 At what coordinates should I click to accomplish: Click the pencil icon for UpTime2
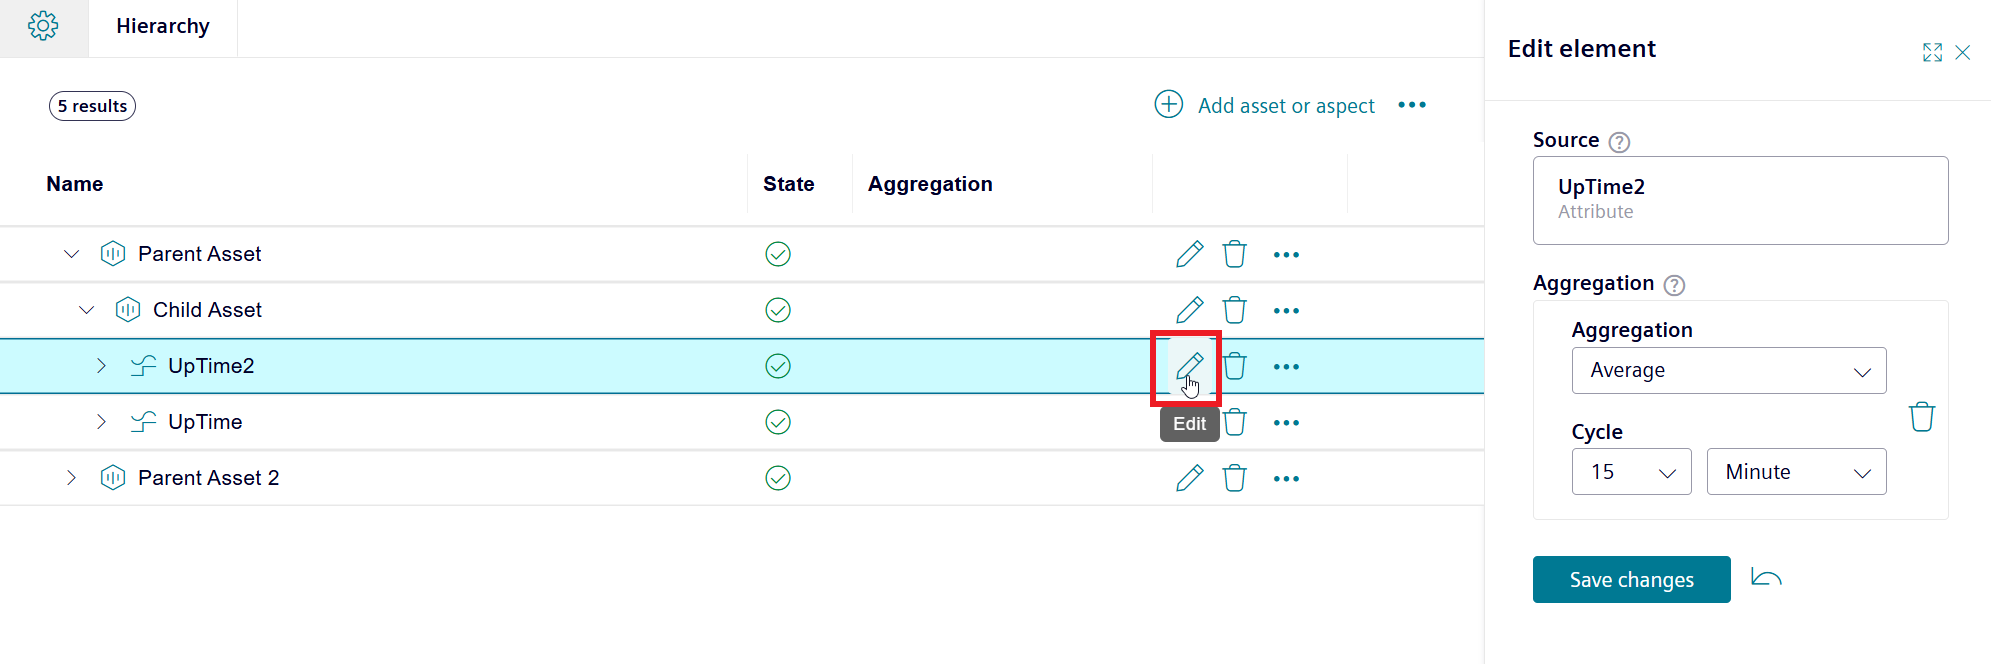pos(1189,366)
